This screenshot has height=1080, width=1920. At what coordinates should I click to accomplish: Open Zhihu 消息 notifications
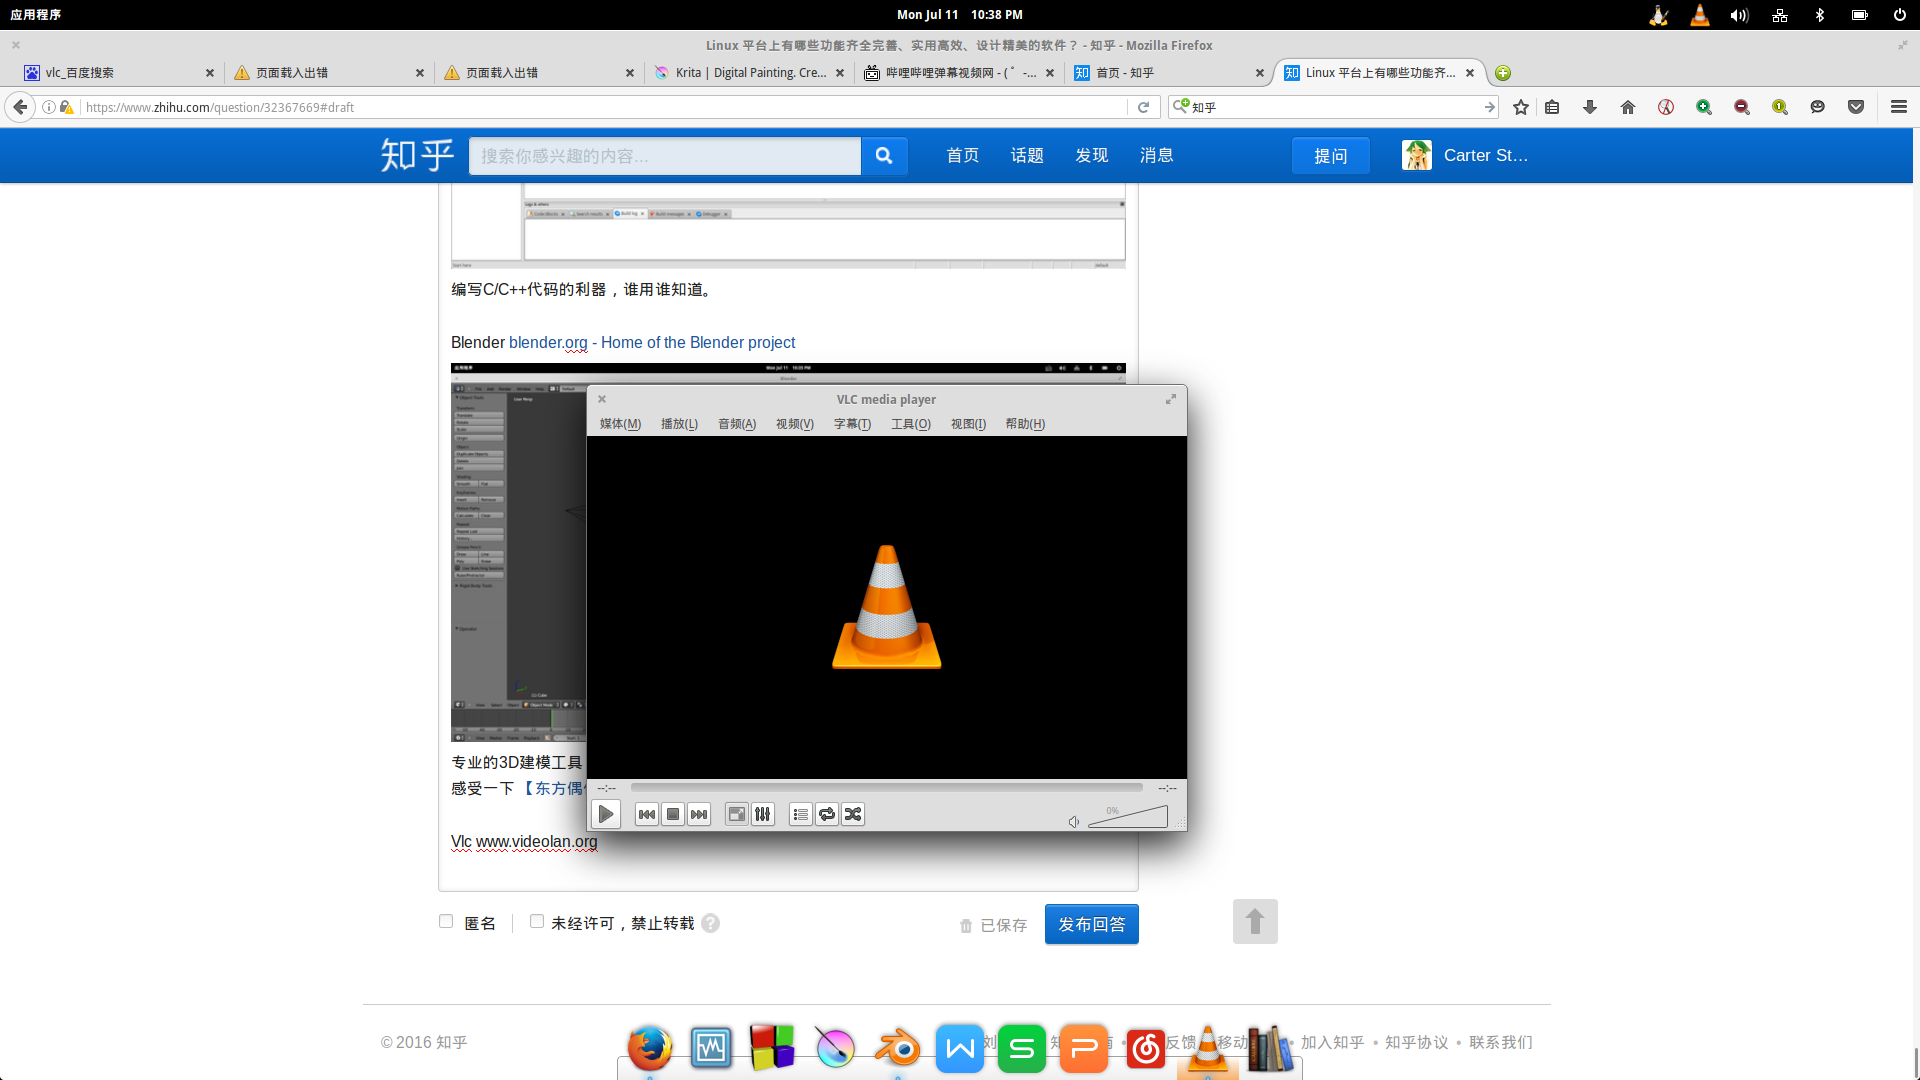(x=1157, y=155)
